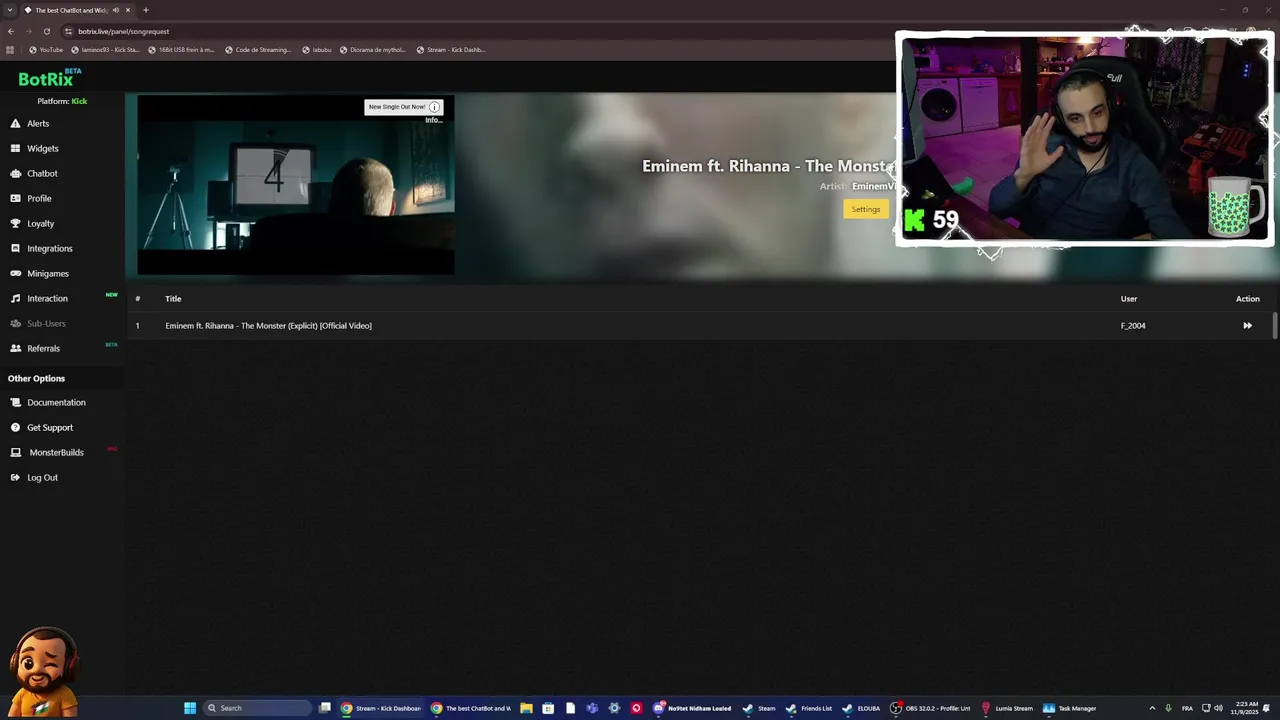Go back in the browser
The image size is (1280, 720).
(11, 31)
